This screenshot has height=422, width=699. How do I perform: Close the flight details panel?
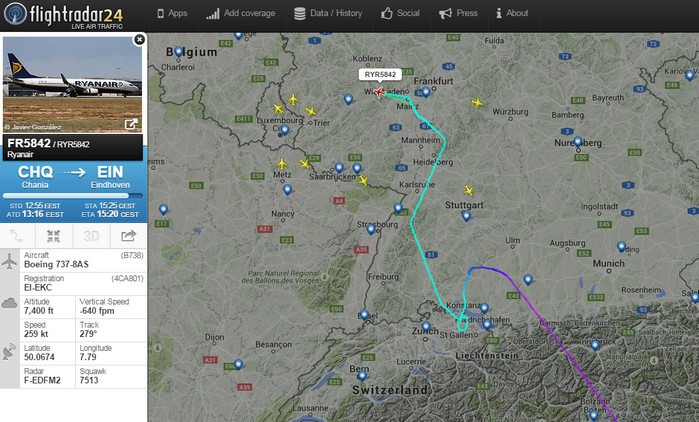pos(139,40)
